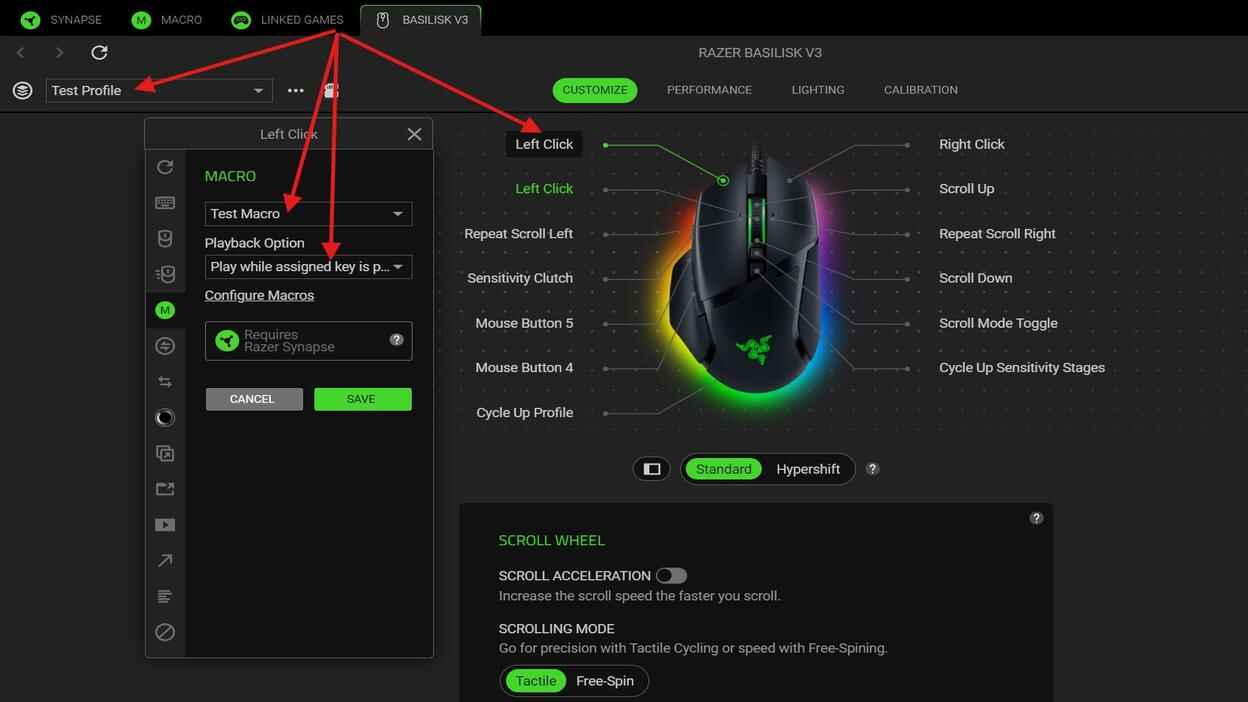Select the Text Function lines icon
Screen dimensions: 1248x702
(165, 597)
